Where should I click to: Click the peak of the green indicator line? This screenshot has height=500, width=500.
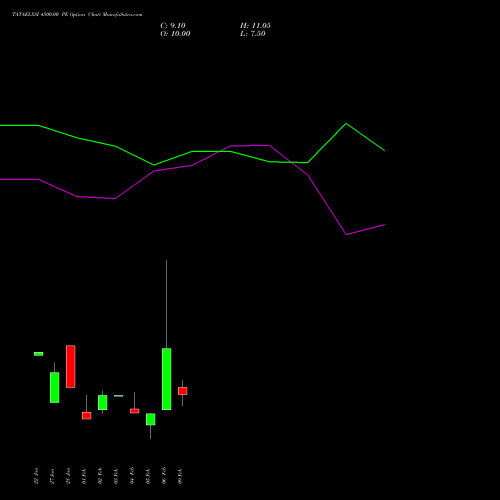click(346, 124)
